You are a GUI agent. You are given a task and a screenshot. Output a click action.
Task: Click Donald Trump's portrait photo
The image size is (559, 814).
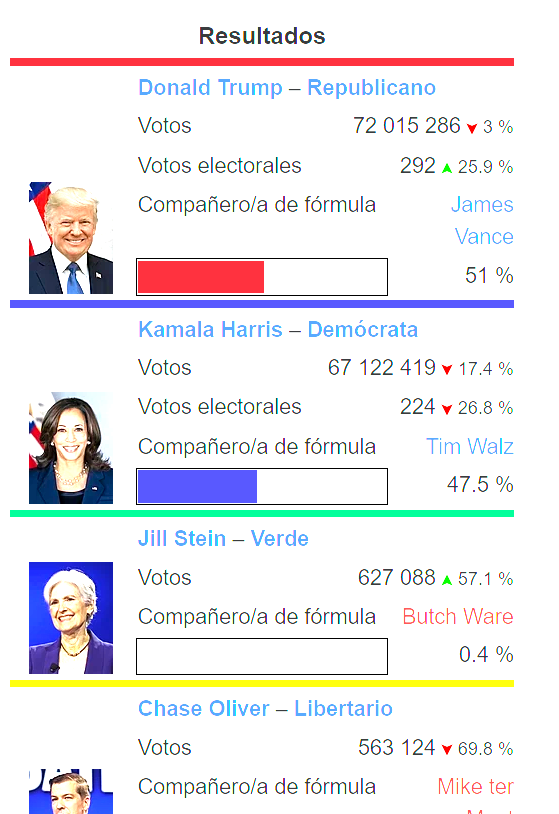point(71,238)
